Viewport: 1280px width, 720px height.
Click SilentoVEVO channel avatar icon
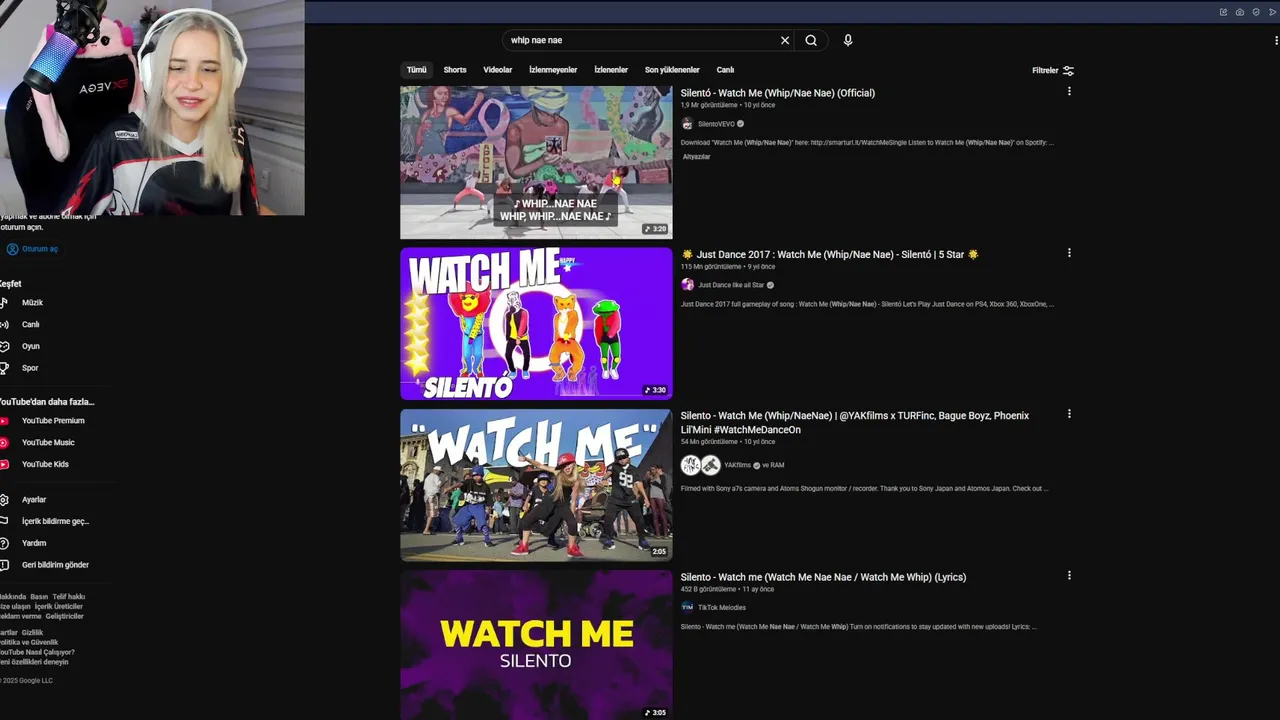click(687, 124)
